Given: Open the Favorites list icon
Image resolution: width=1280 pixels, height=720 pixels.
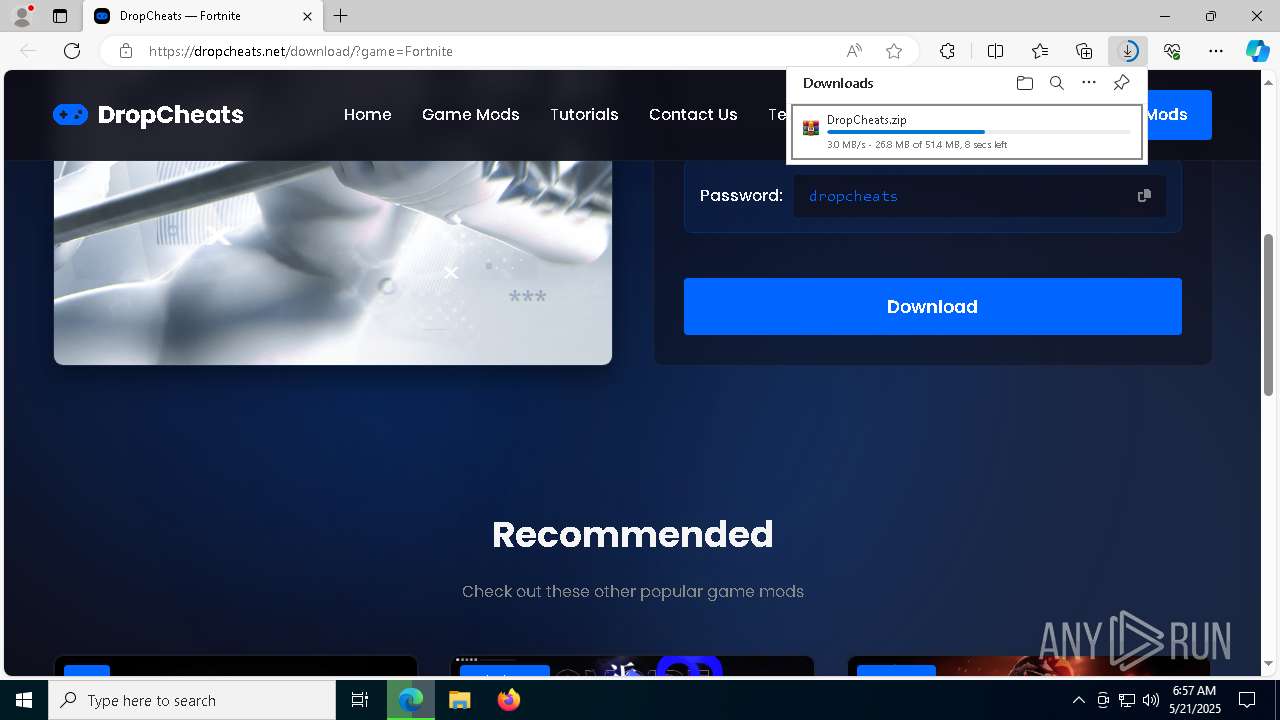Looking at the screenshot, I should (1040, 51).
